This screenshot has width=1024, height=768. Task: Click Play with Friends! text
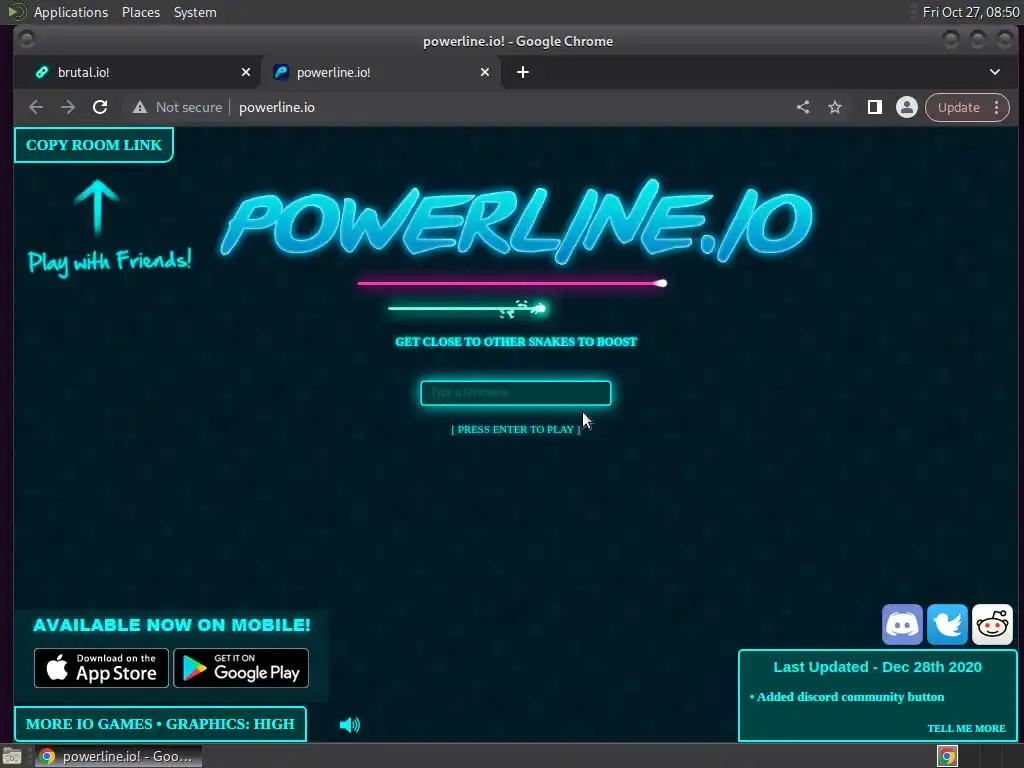tap(110, 261)
